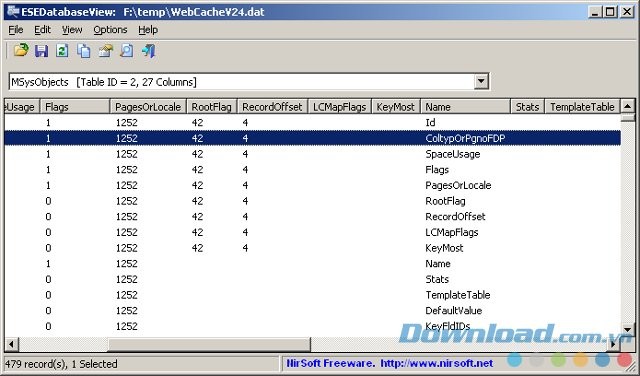Click the Exit toolbar icon
Image resolution: width=640 pixels, height=376 pixels.
coord(149,51)
